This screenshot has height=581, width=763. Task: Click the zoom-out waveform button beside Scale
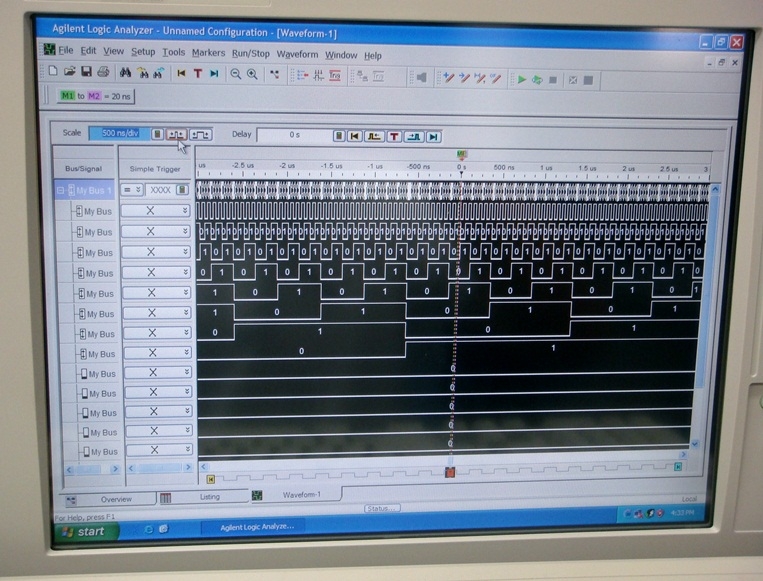(176, 134)
